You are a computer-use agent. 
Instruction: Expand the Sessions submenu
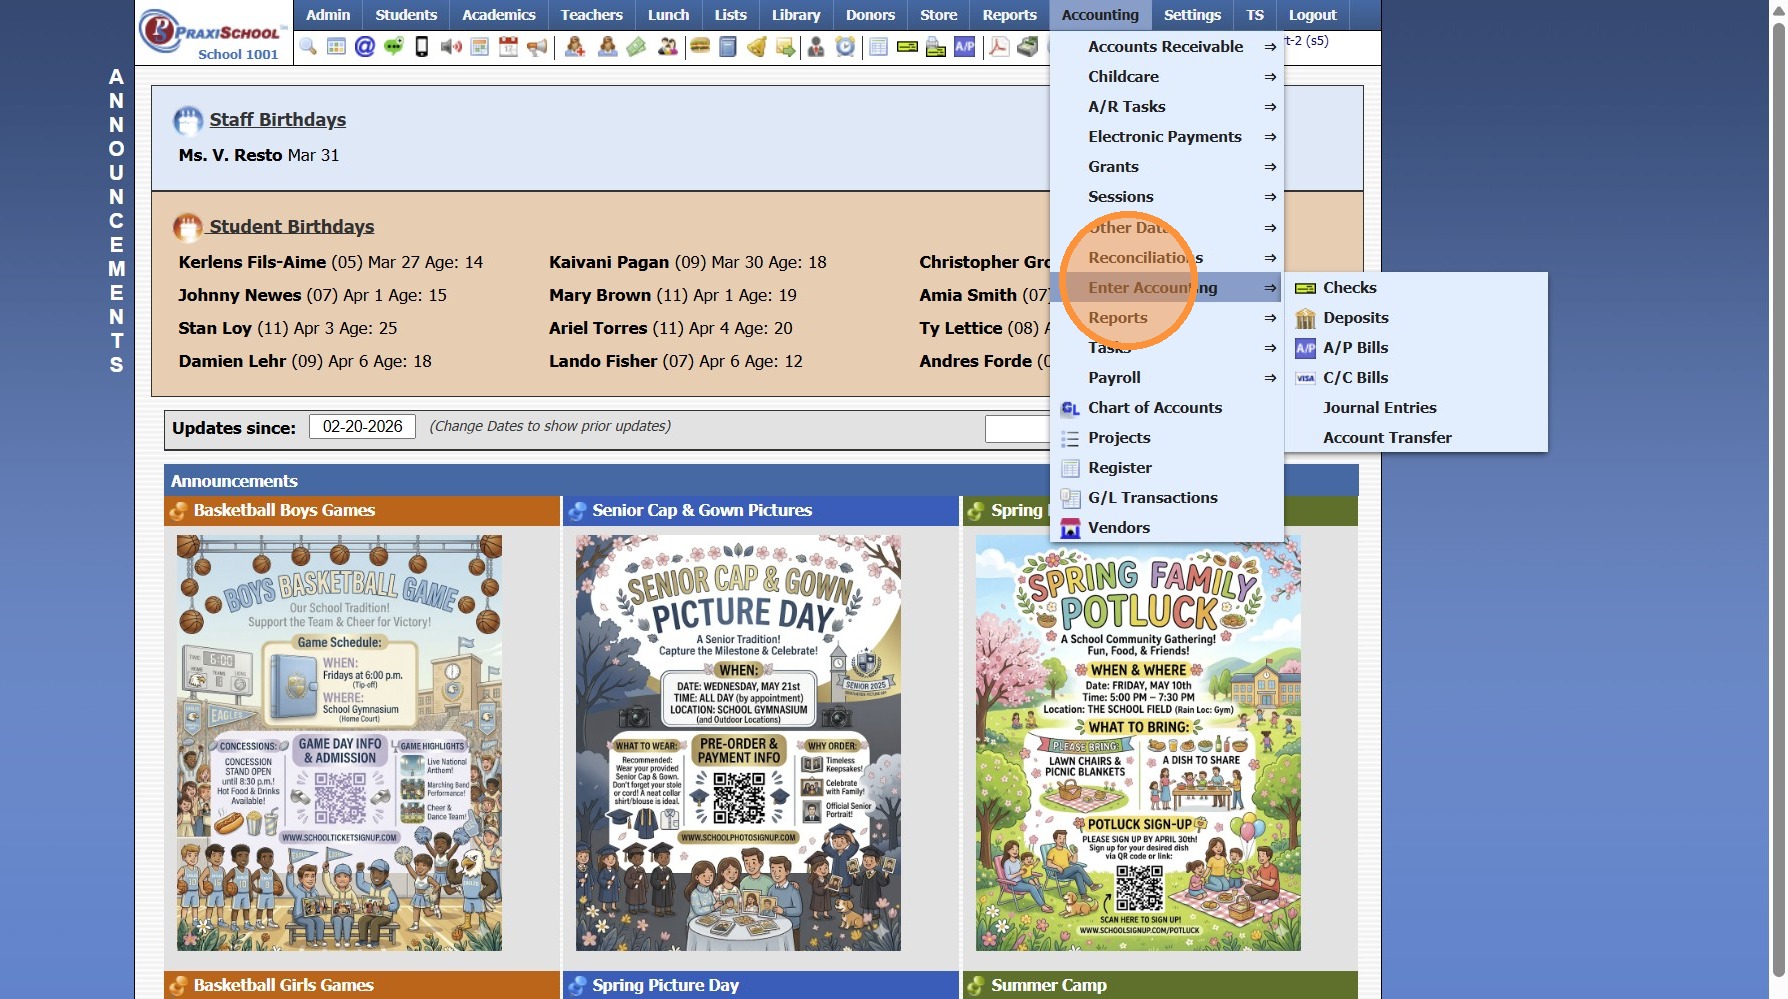click(x=1167, y=197)
